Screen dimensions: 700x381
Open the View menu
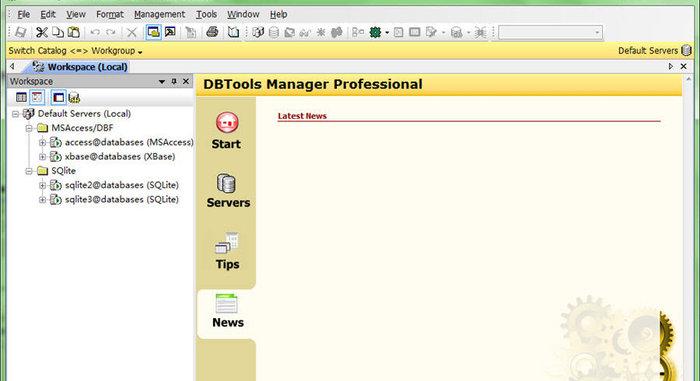[76, 14]
